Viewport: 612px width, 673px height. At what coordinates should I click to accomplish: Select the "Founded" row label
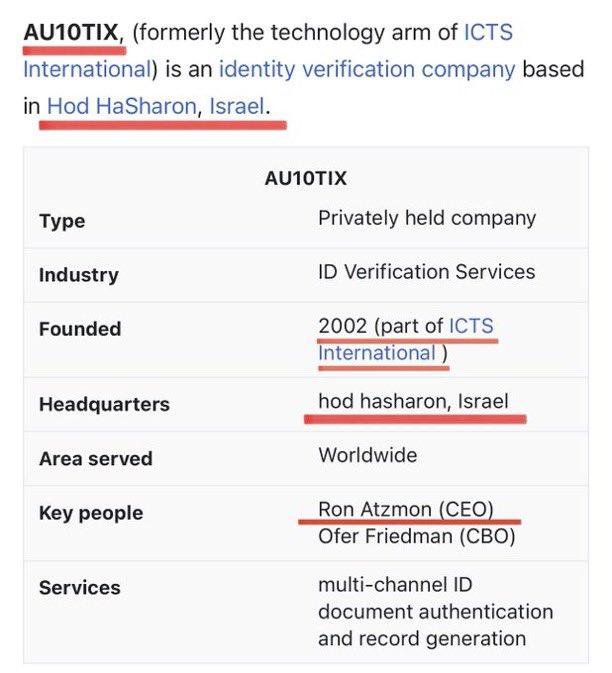[x=80, y=329]
